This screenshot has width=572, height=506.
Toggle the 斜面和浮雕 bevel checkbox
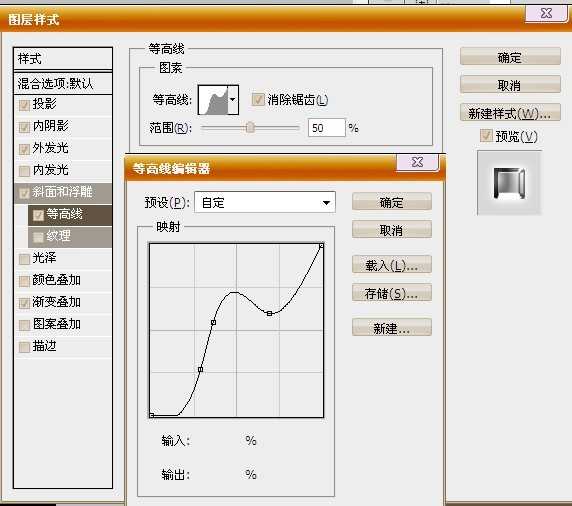click(x=24, y=193)
